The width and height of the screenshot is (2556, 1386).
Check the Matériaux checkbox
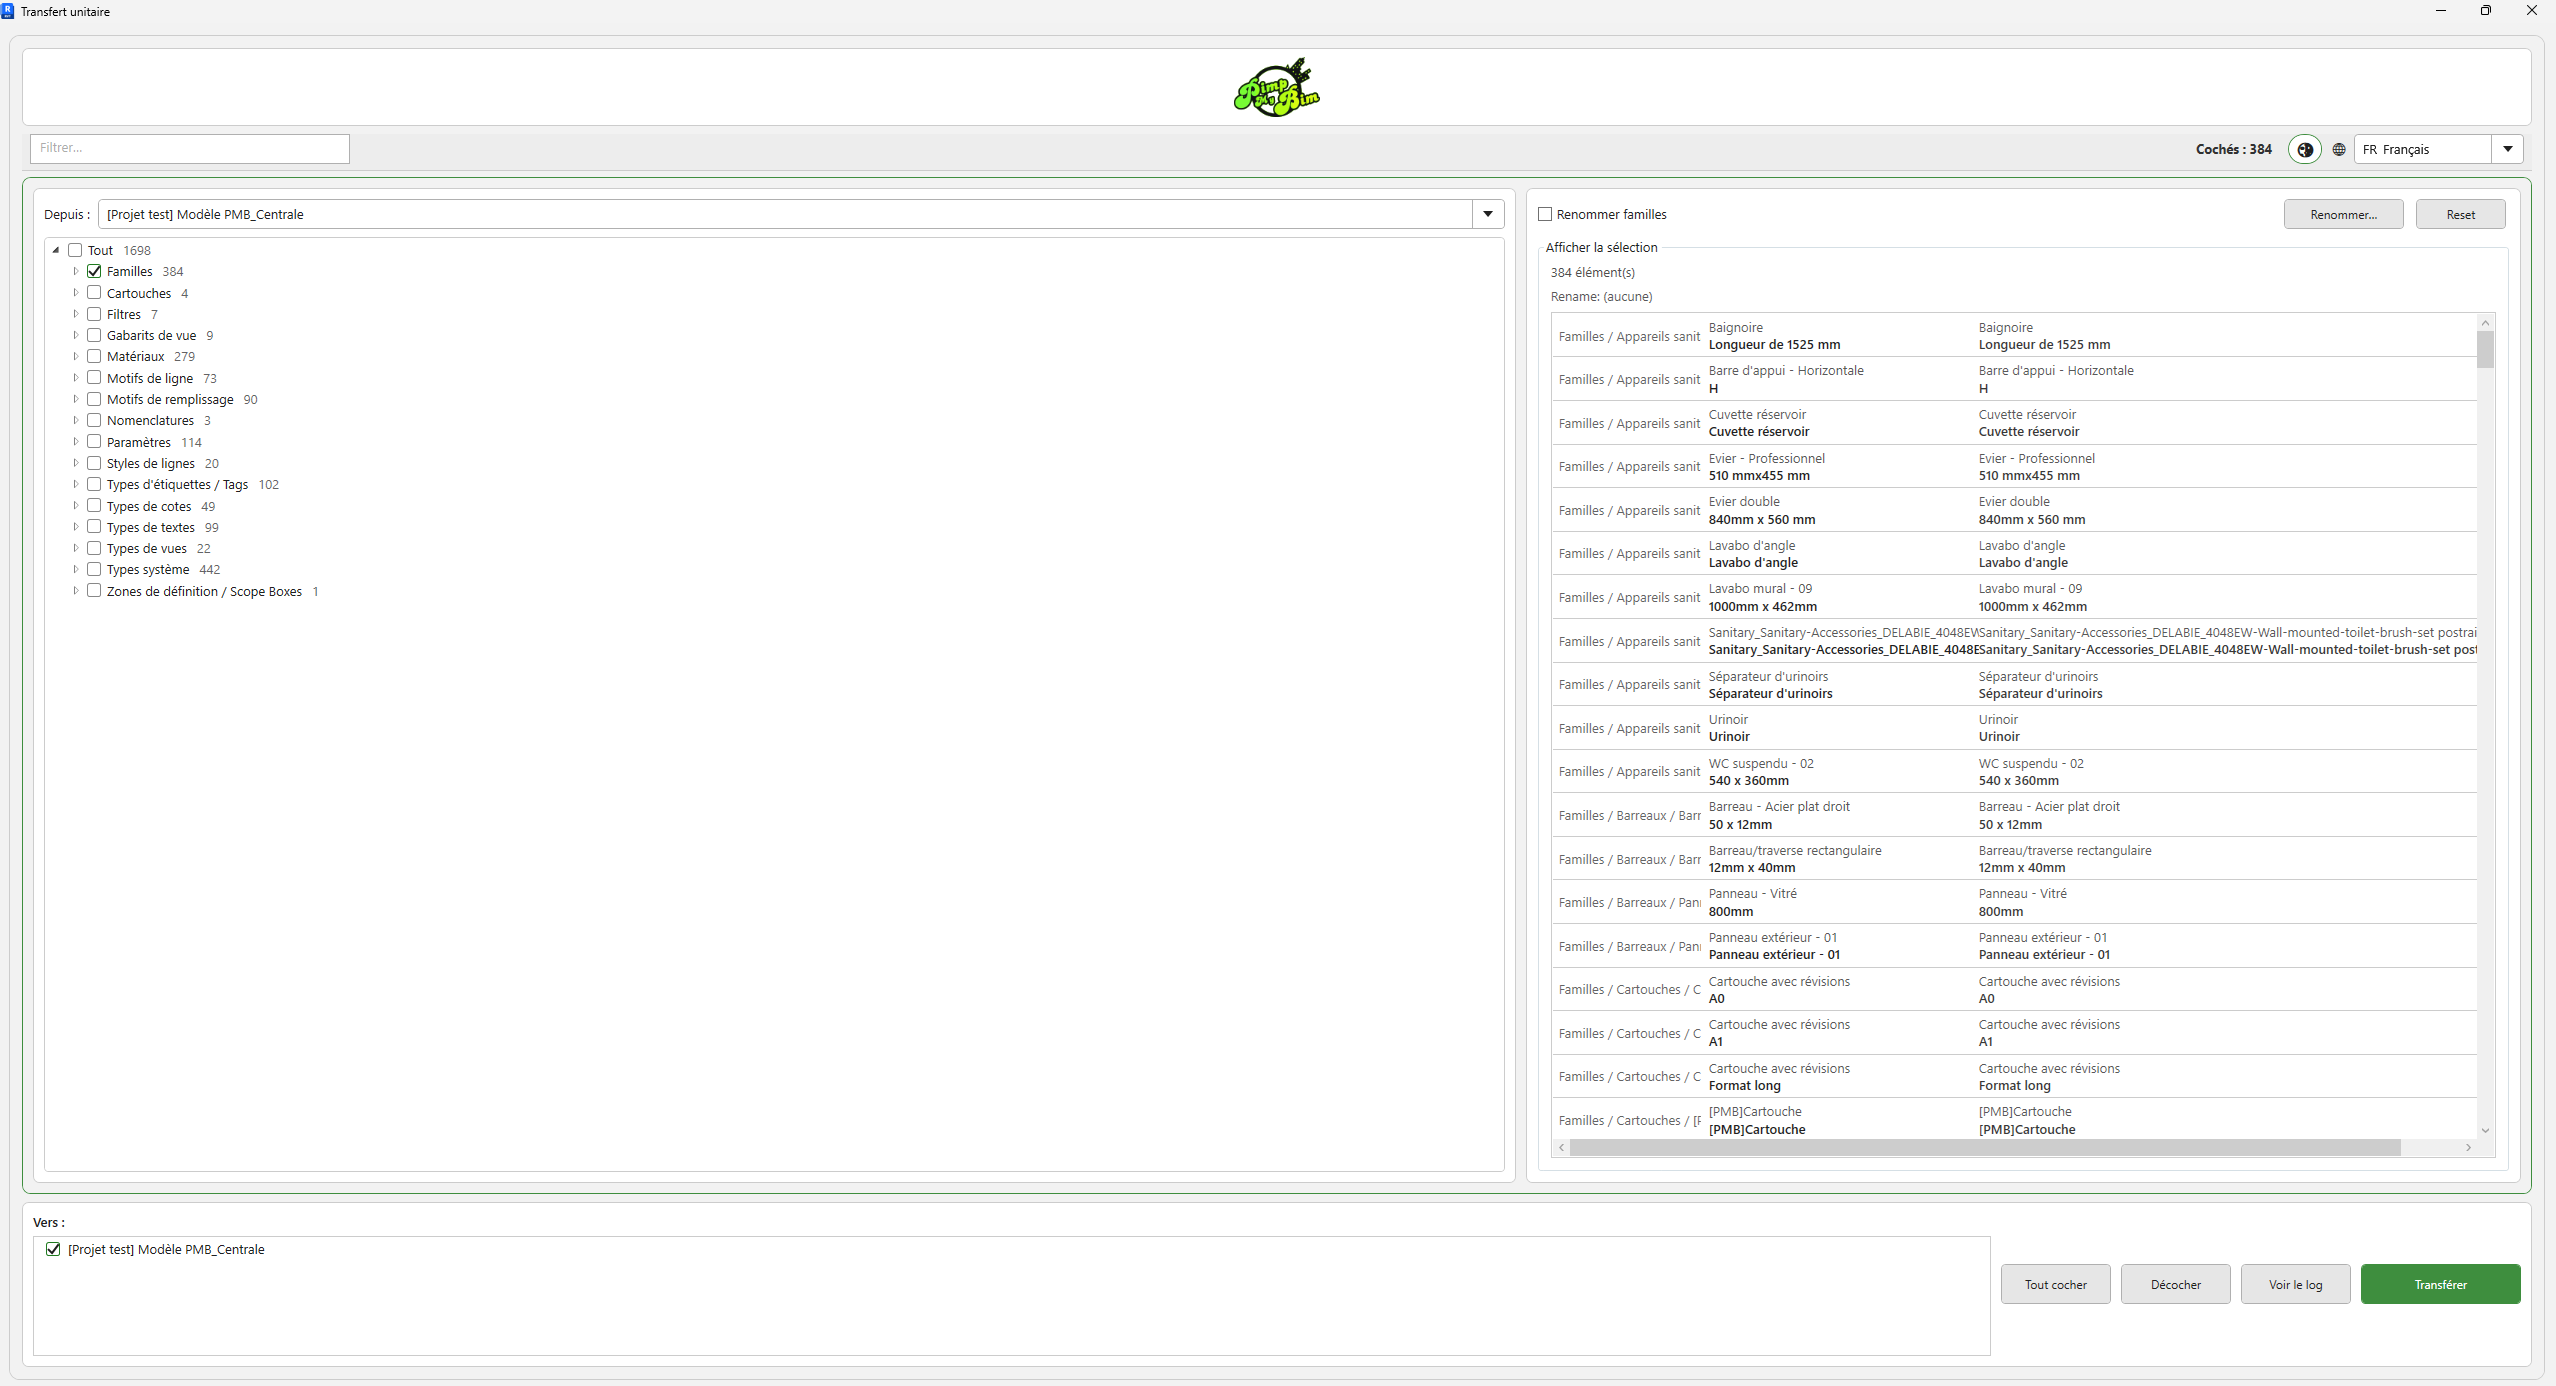(94, 356)
